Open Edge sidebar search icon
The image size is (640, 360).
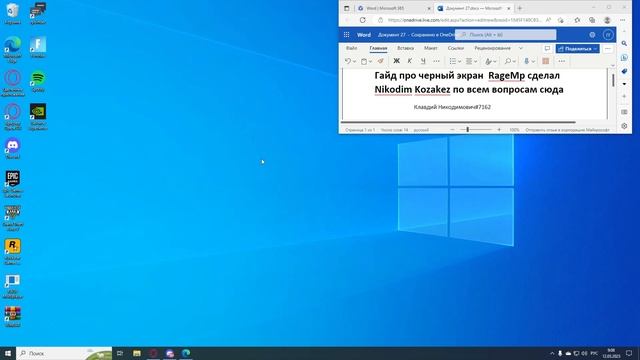pos(624,43)
